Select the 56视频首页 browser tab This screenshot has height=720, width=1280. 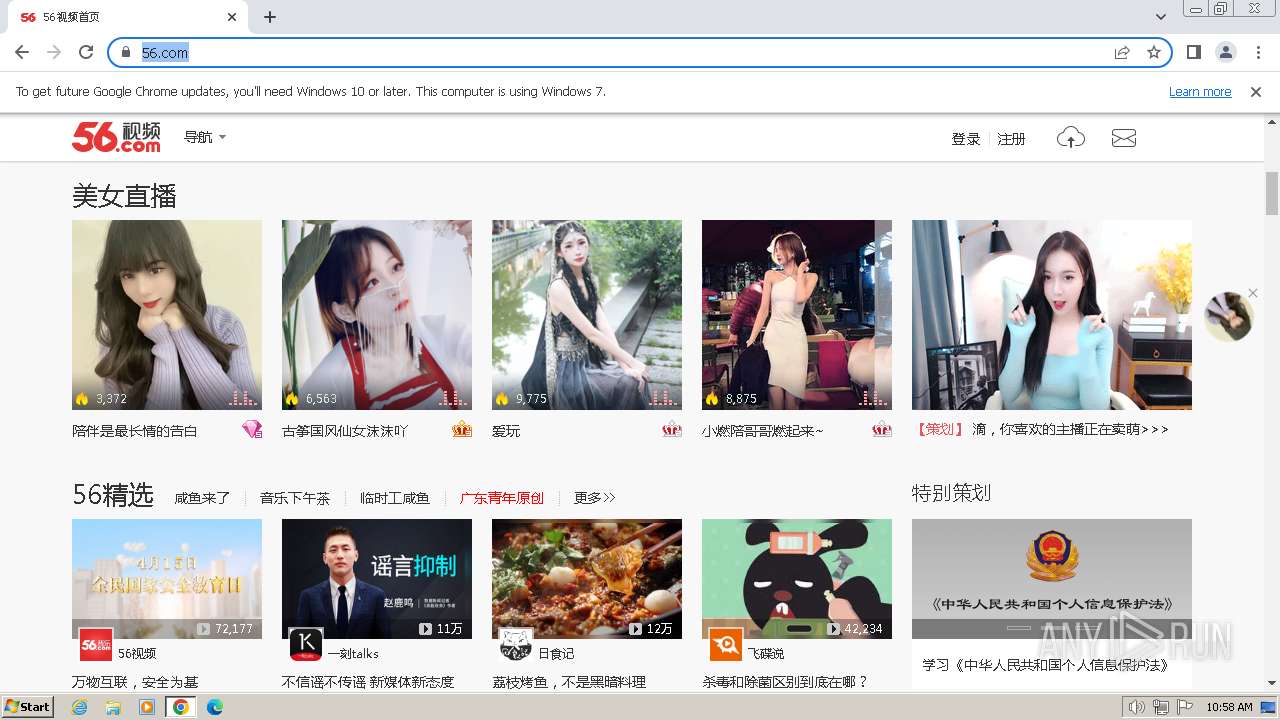128,17
